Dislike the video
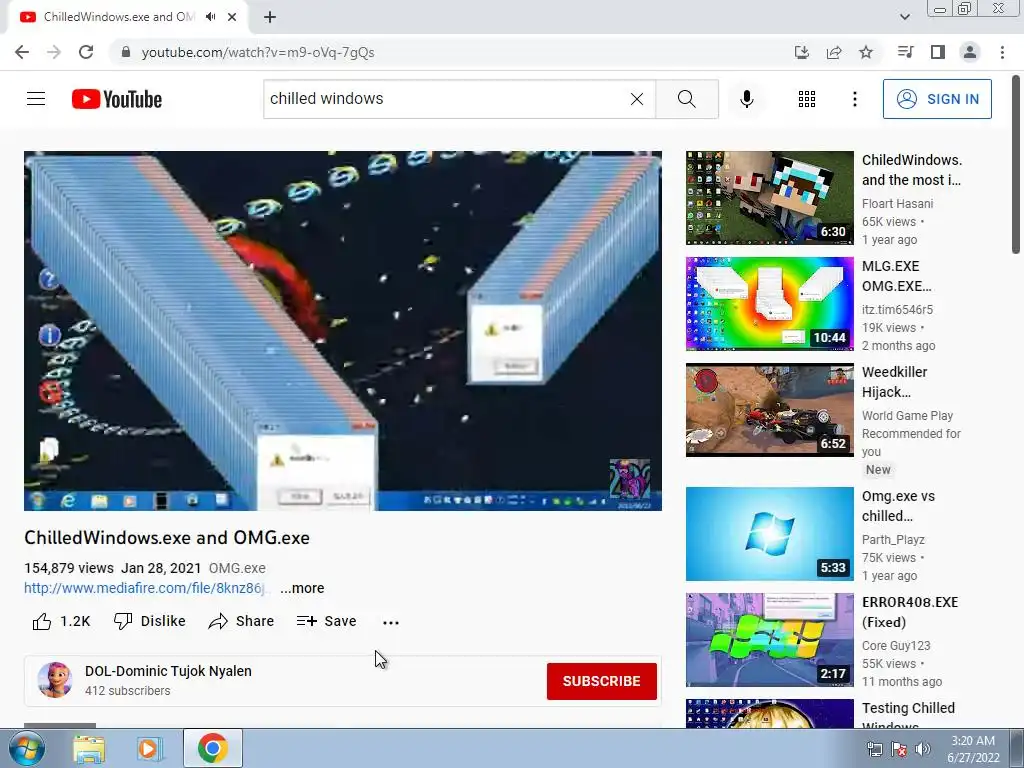 [150, 621]
